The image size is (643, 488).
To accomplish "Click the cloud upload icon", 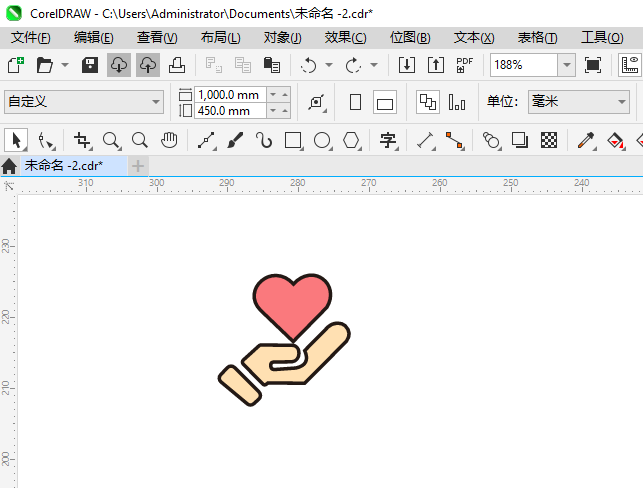I will pos(148,65).
